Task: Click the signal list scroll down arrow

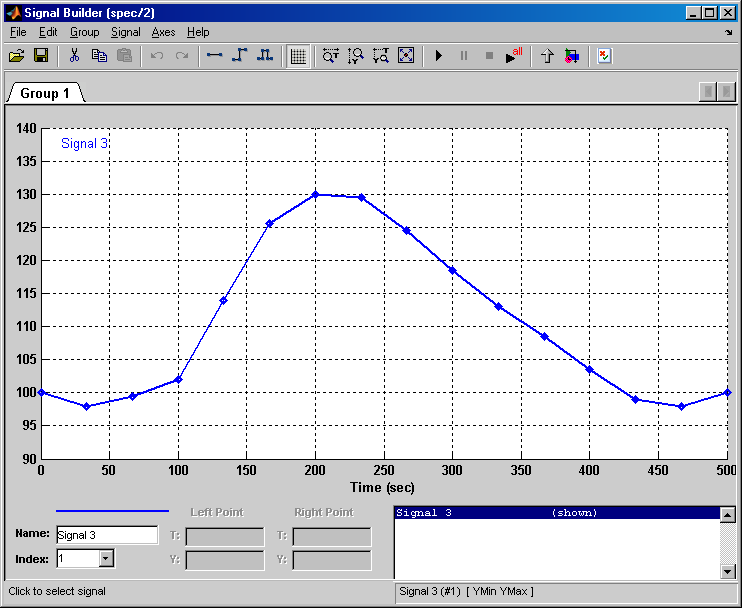Action: coord(728,571)
